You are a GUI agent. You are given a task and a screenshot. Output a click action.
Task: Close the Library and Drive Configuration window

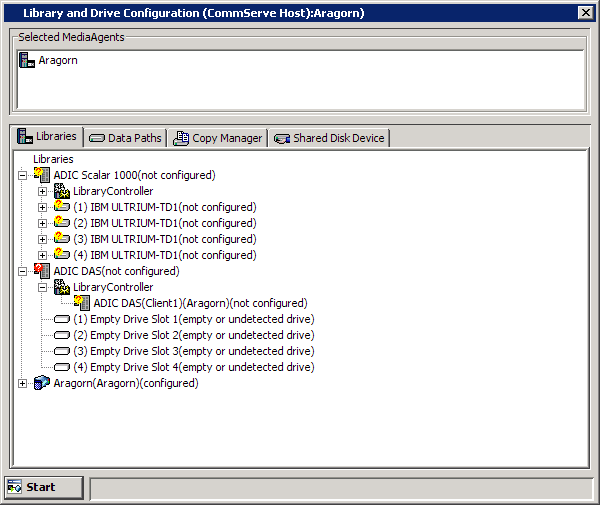pos(585,13)
